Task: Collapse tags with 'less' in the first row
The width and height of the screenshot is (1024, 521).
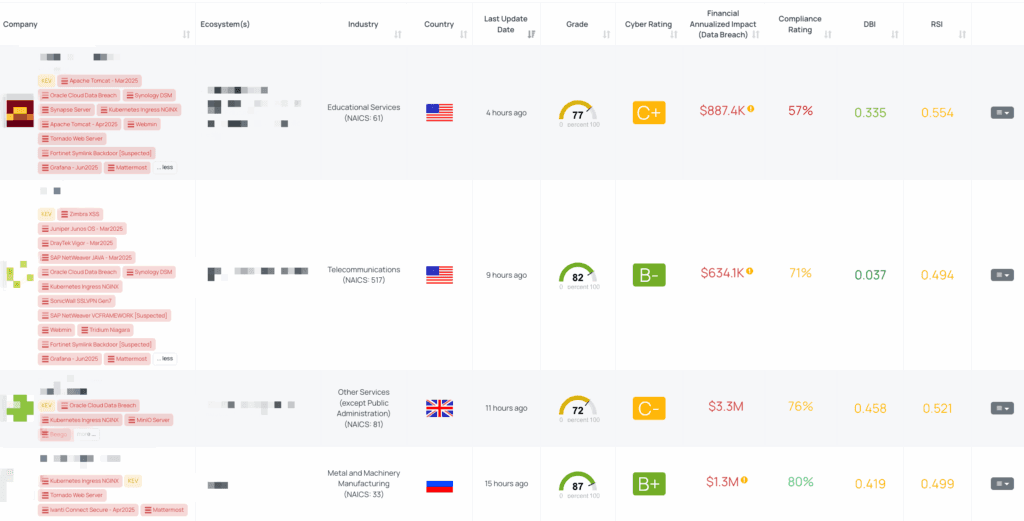Action: [x=165, y=167]
